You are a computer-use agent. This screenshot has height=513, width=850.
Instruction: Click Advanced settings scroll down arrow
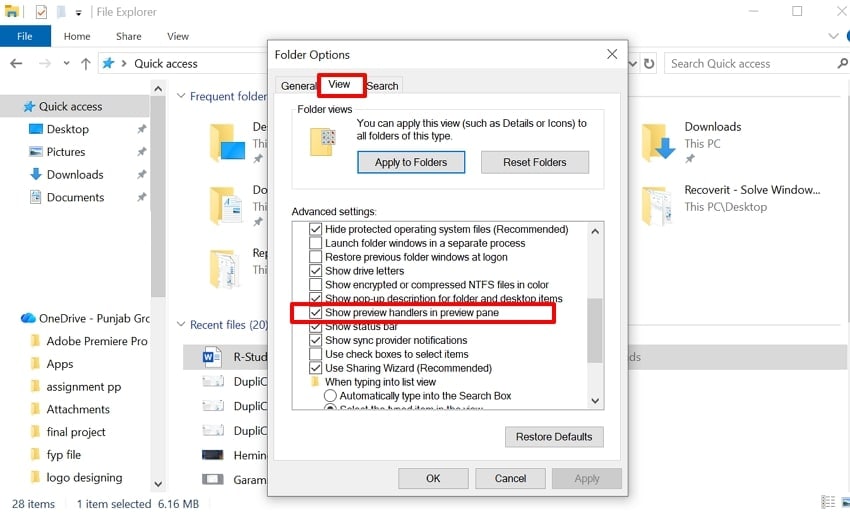[595, 401]
